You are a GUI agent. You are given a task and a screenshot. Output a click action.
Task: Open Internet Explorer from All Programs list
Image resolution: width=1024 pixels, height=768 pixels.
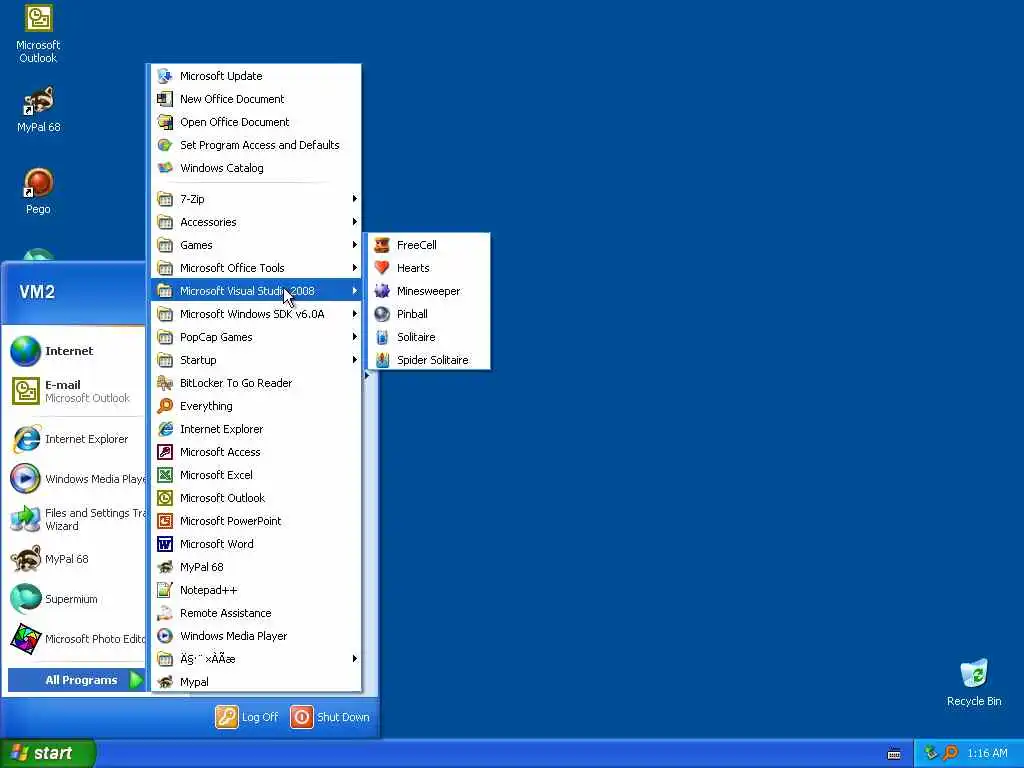[256, 429]
